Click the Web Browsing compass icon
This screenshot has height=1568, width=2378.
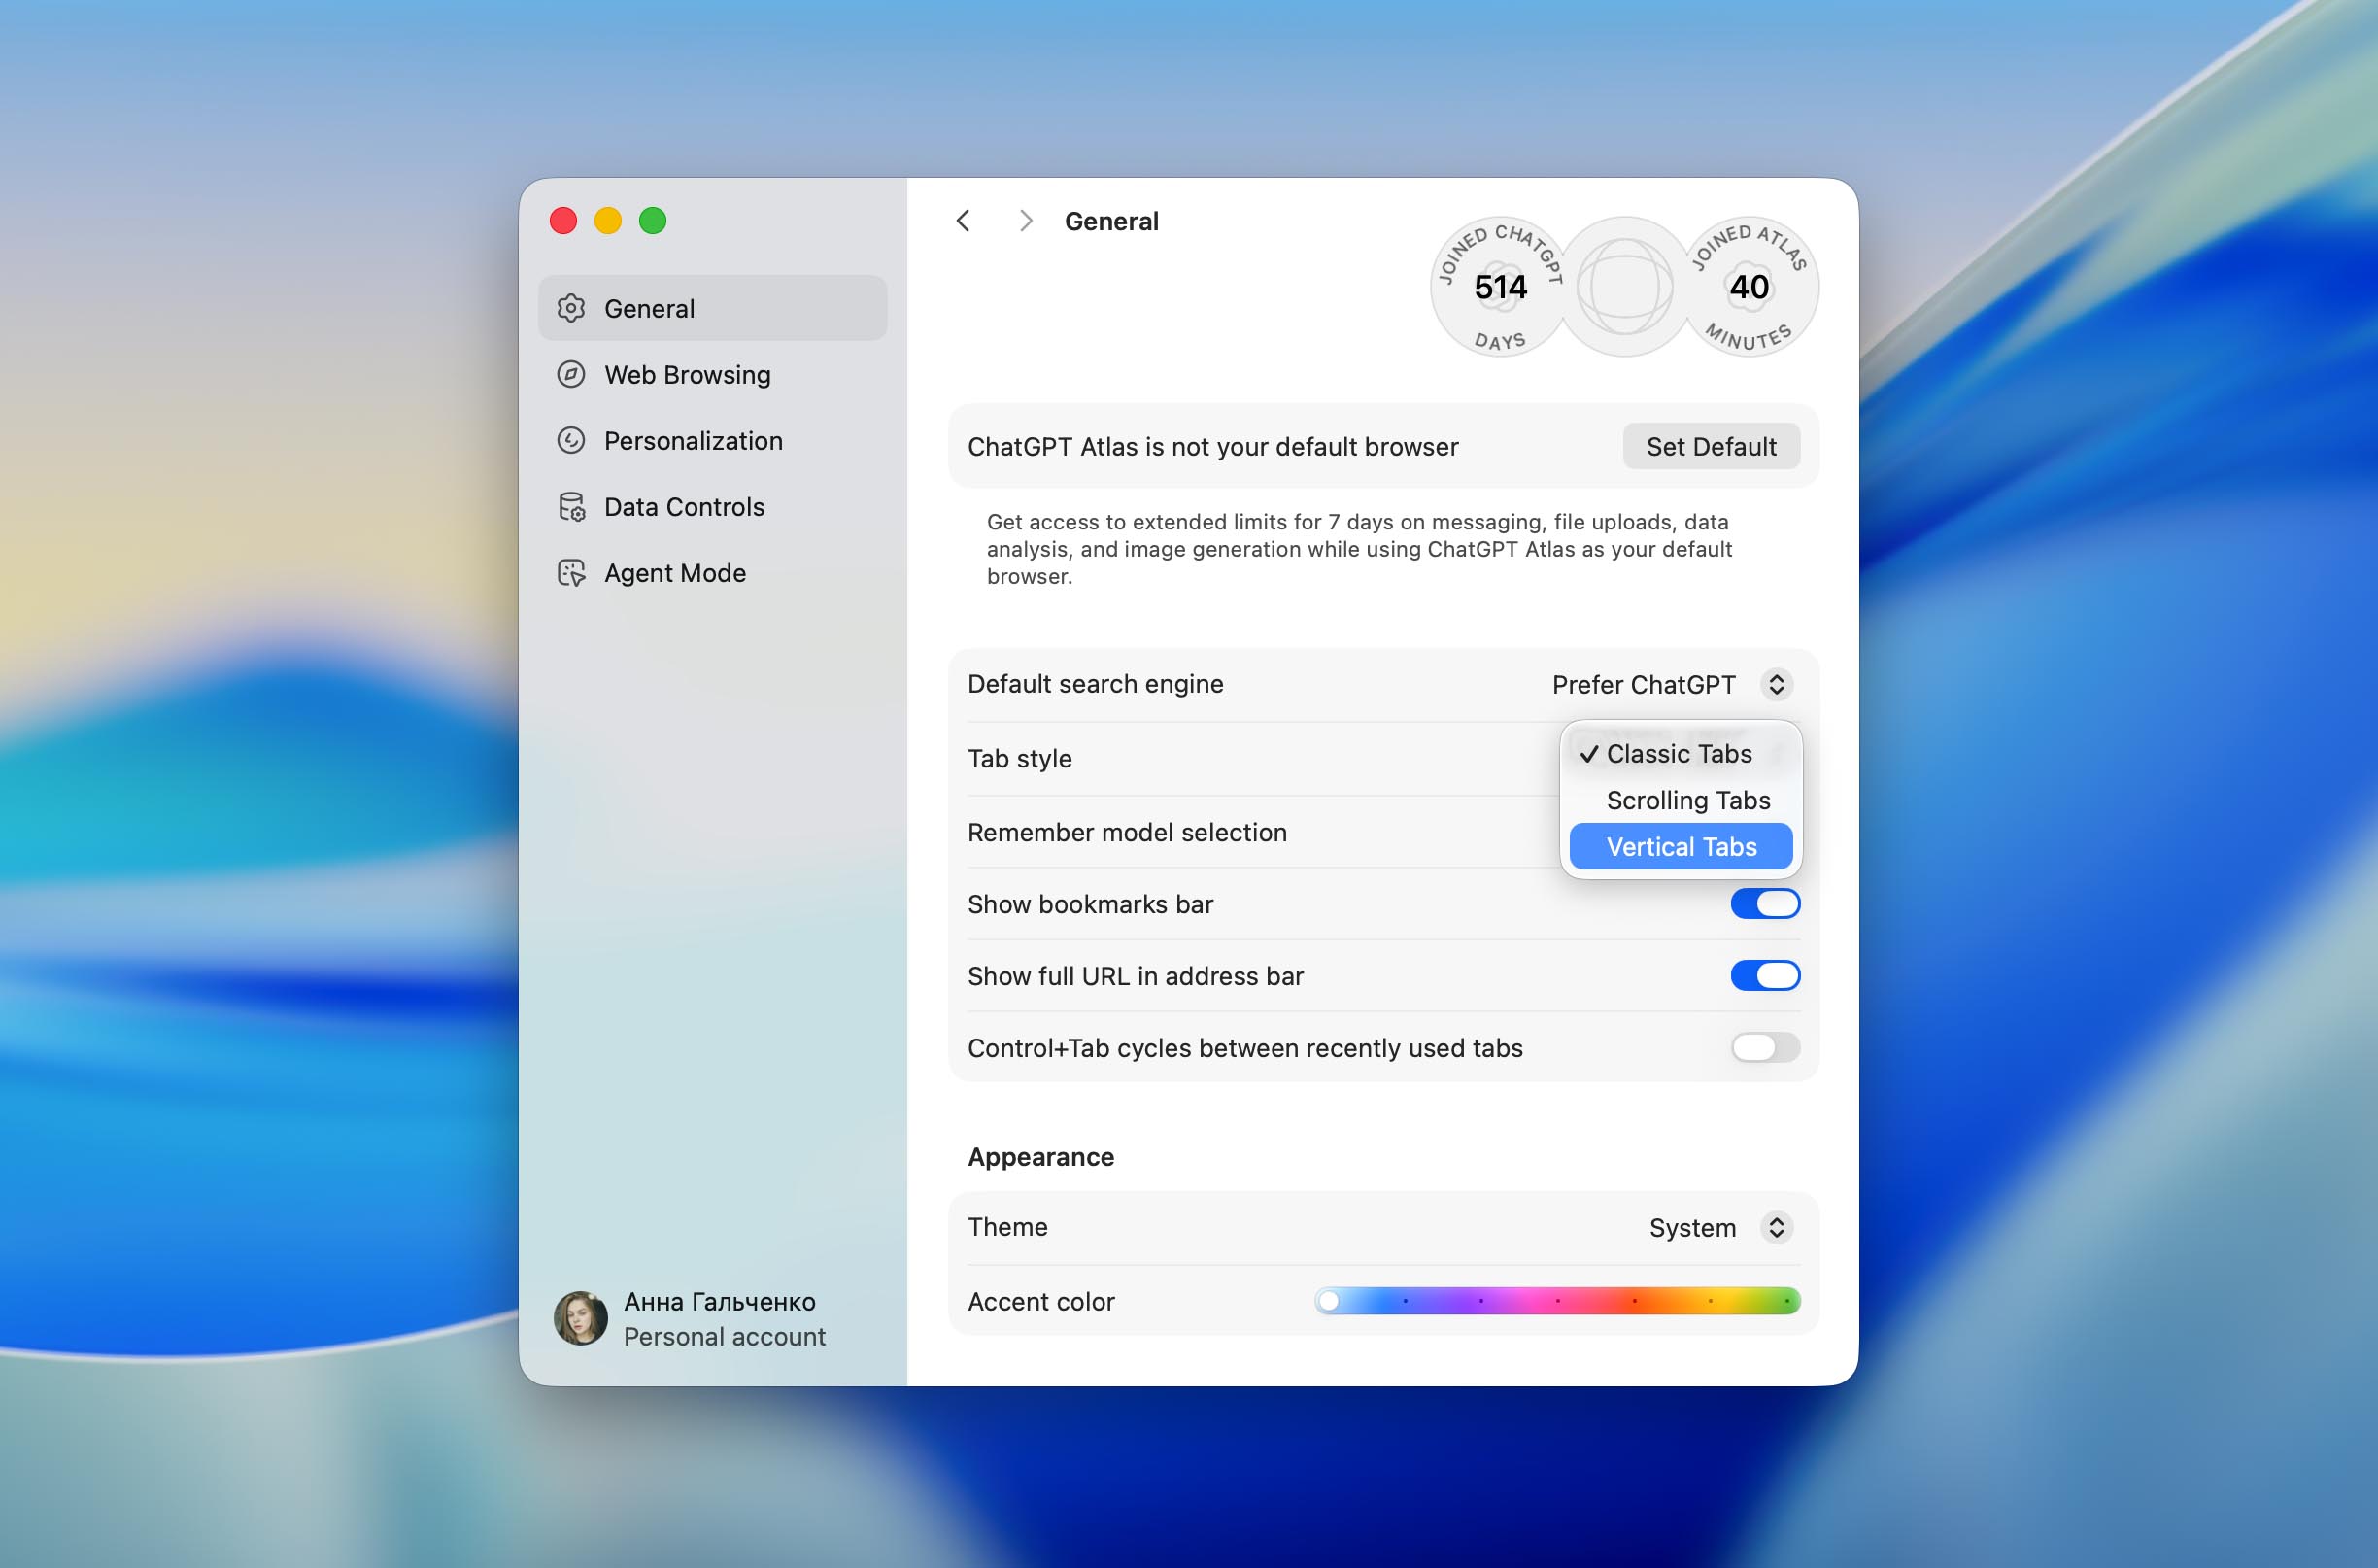[571, 374]
